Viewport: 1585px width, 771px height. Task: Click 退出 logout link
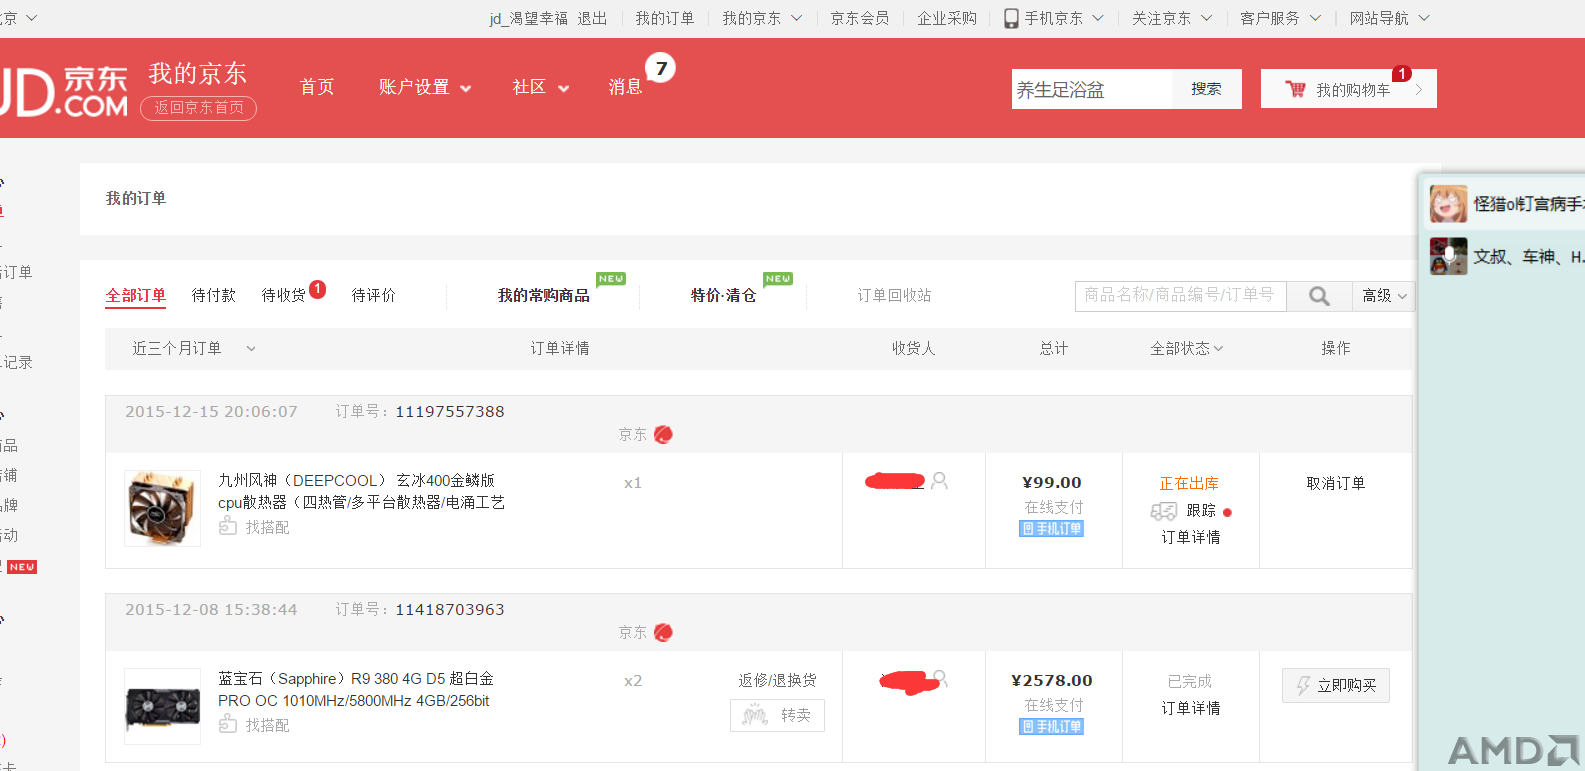coord(592,18)
